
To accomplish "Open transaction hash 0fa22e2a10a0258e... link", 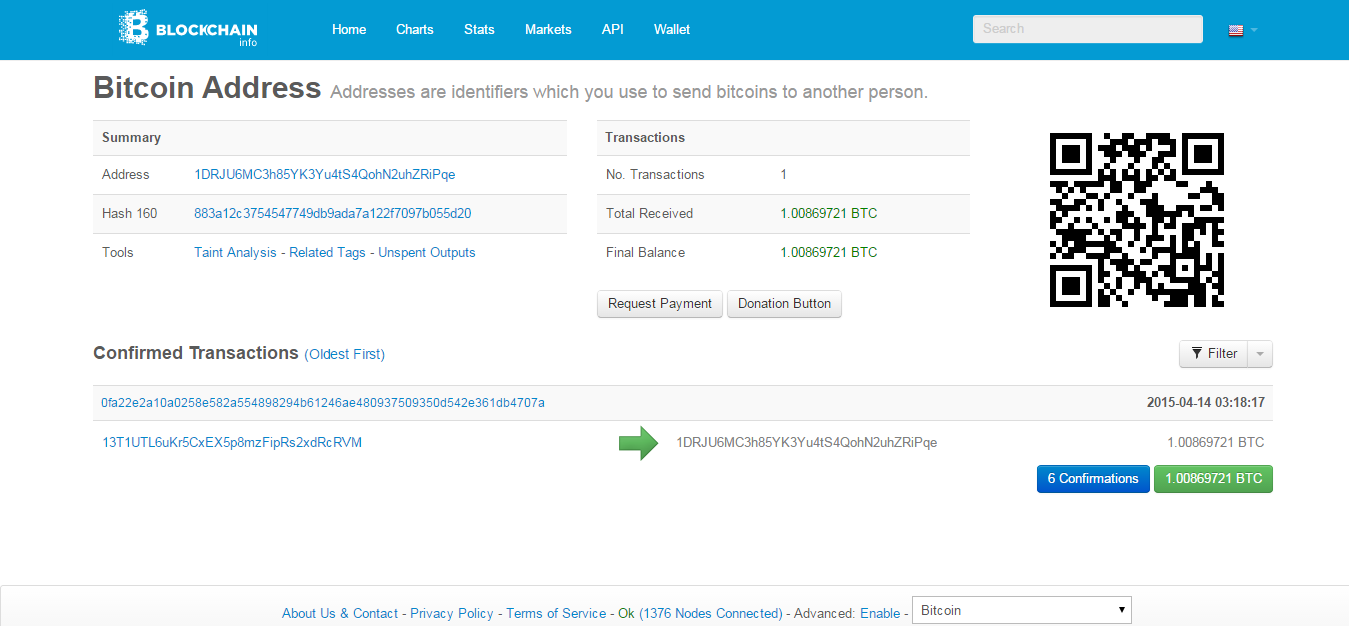I will (x=322, y=403).
